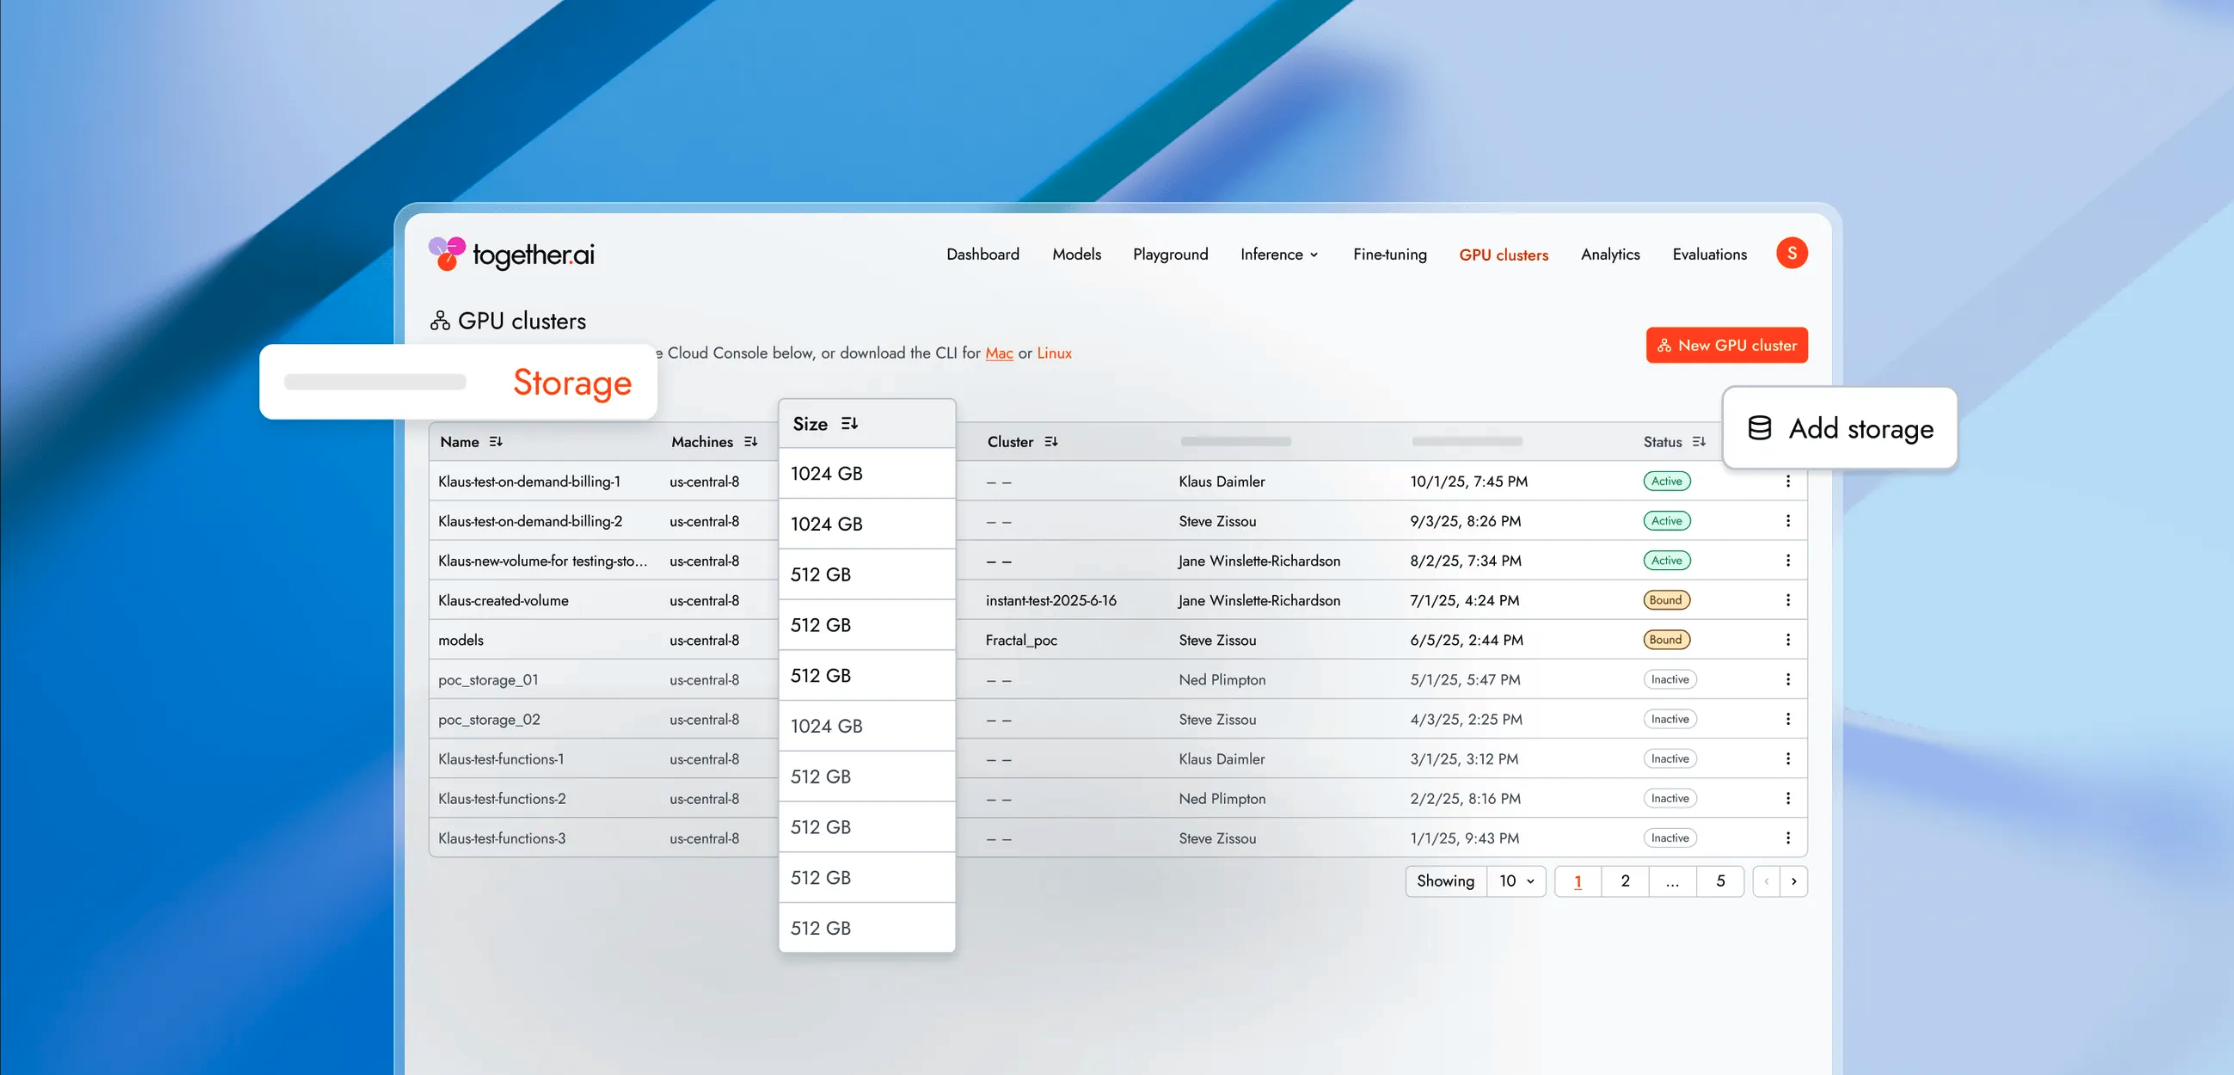2234x1075 pixels.
Task: Click the 10/1/25, 7:45 PM date
Action: click(x=1468, y=482)
